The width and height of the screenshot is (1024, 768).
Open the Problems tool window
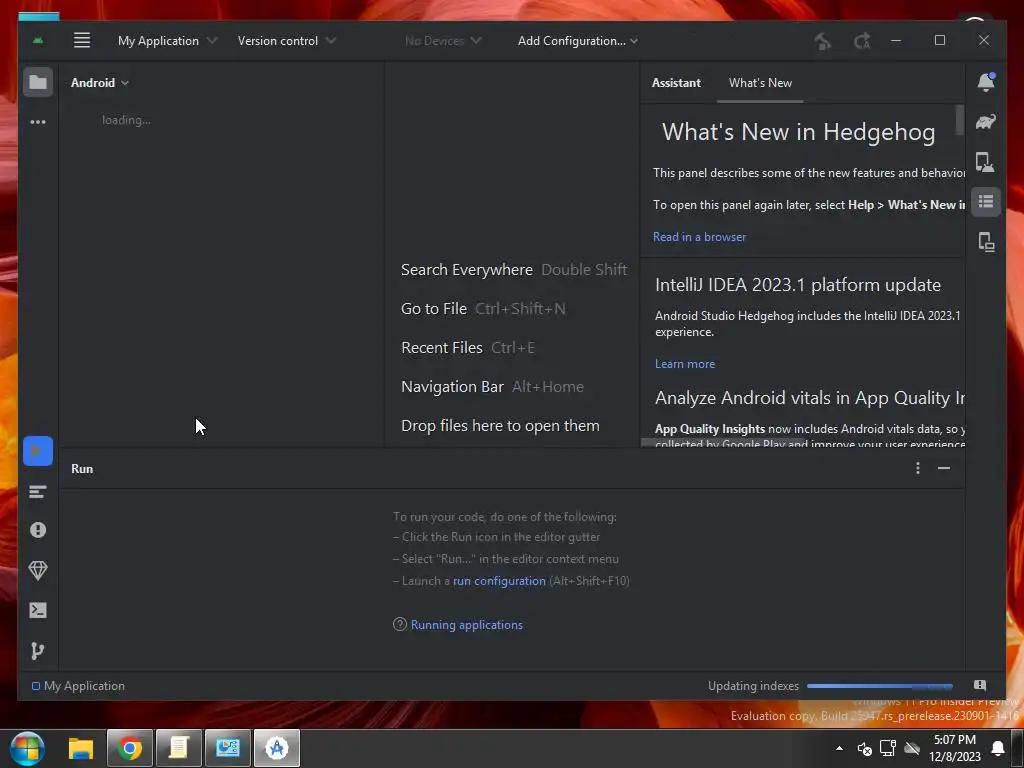pyautogui.click(x=38, y=530)
